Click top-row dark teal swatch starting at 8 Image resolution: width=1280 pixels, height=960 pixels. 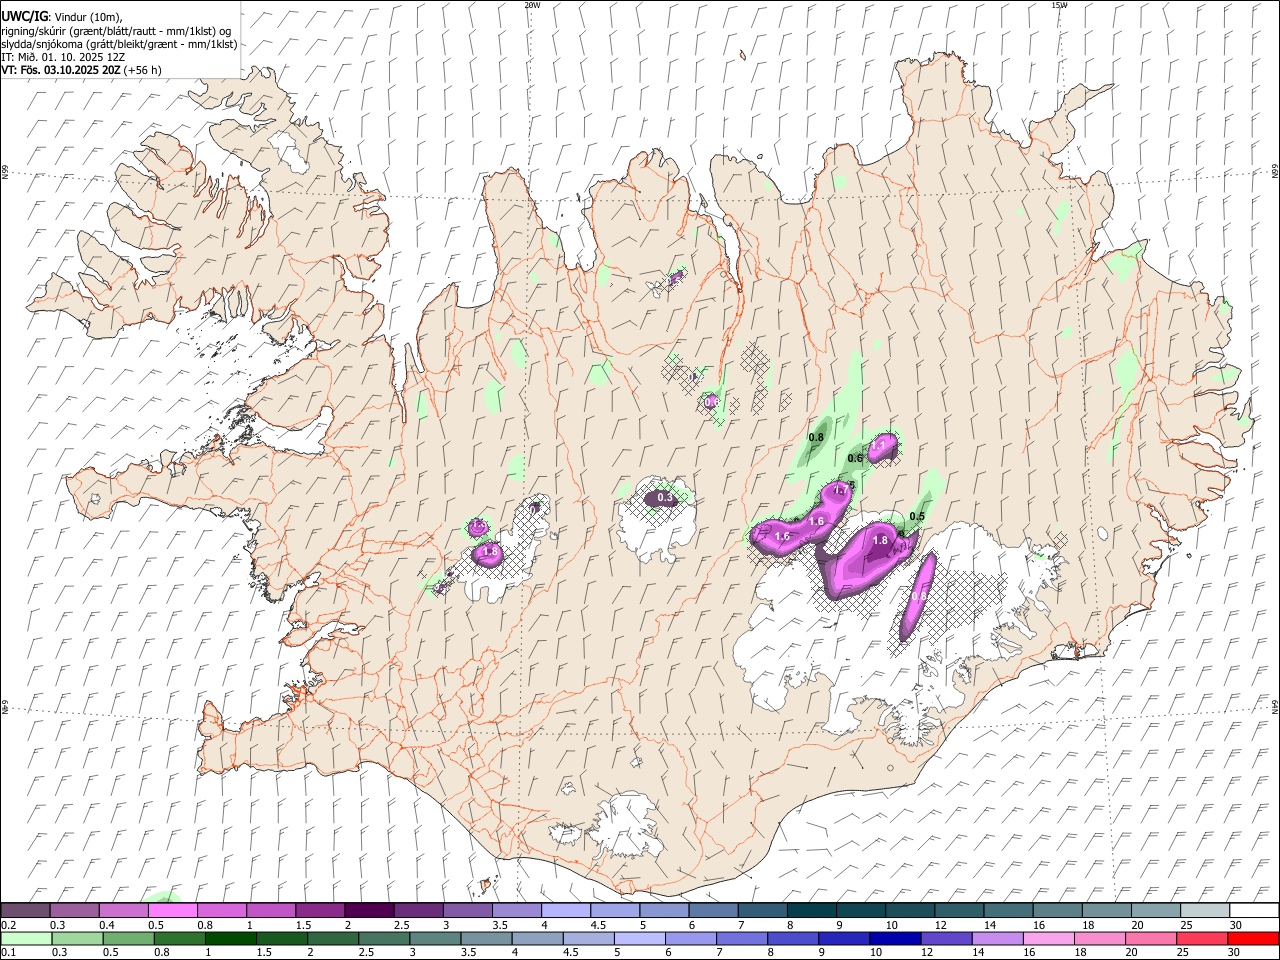812,910
